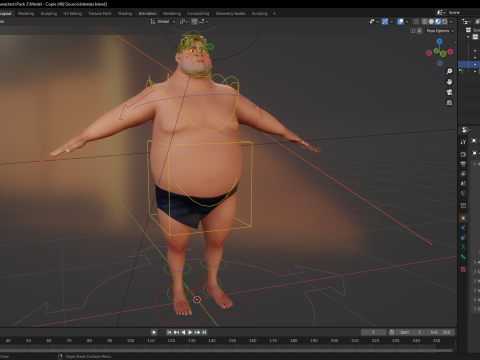Viewport: 480px width, 360px height.
Task: Switch to Layout workspace tab
Action: [5, 13]
